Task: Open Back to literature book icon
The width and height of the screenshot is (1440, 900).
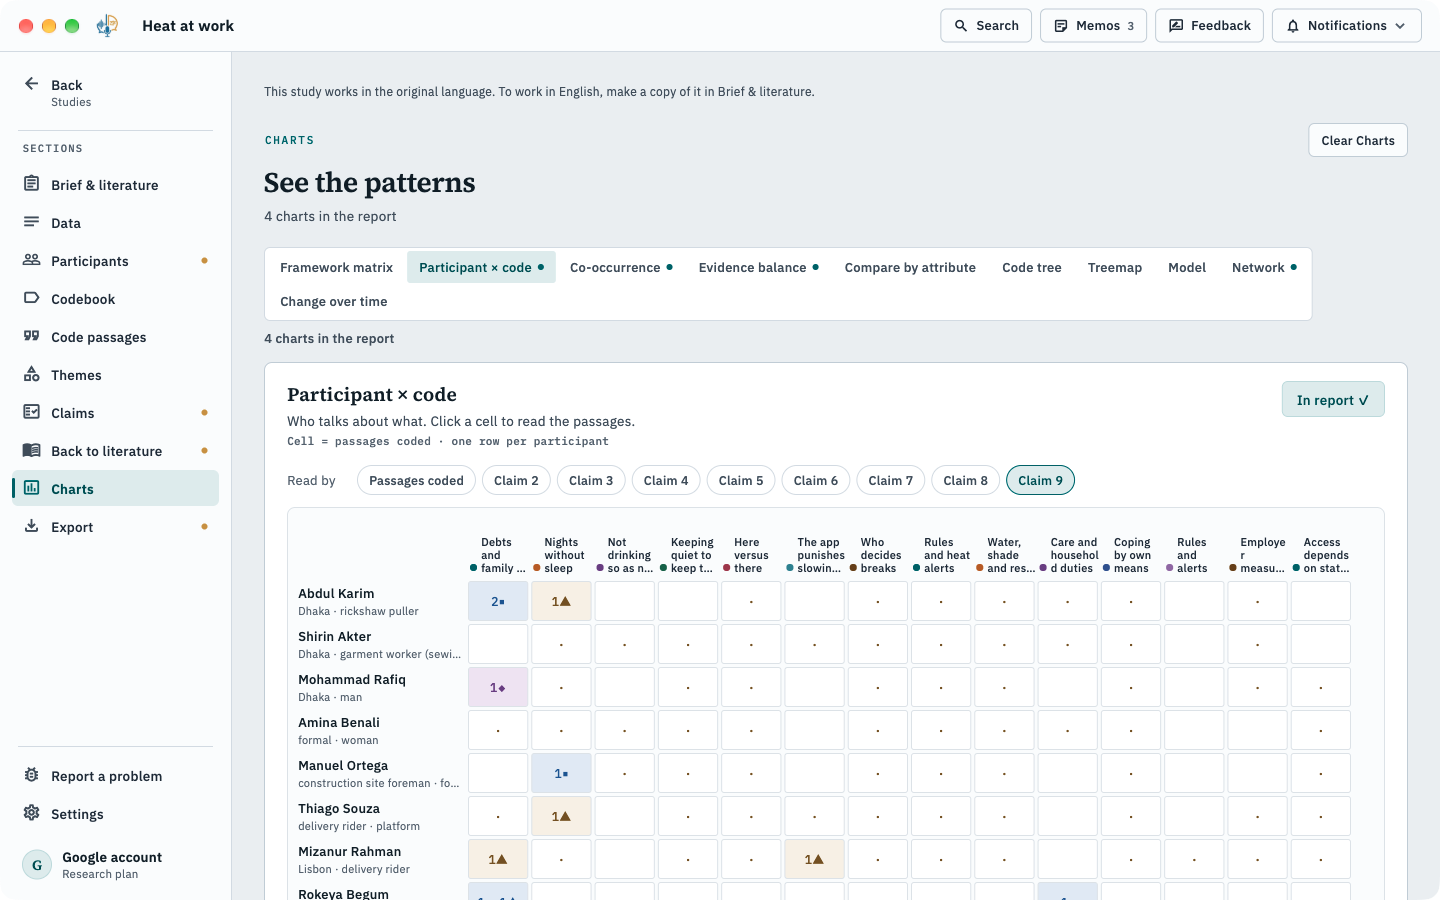Action: point(32,450)
